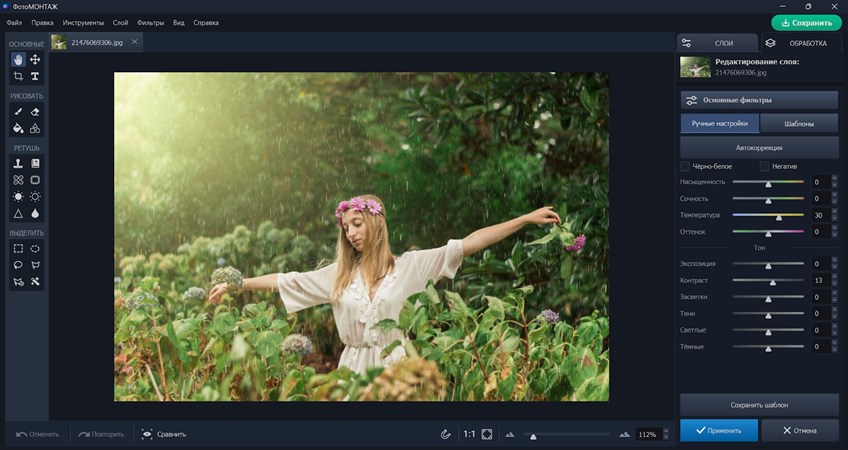Pick the Brush drawing tool

[18, 112]
